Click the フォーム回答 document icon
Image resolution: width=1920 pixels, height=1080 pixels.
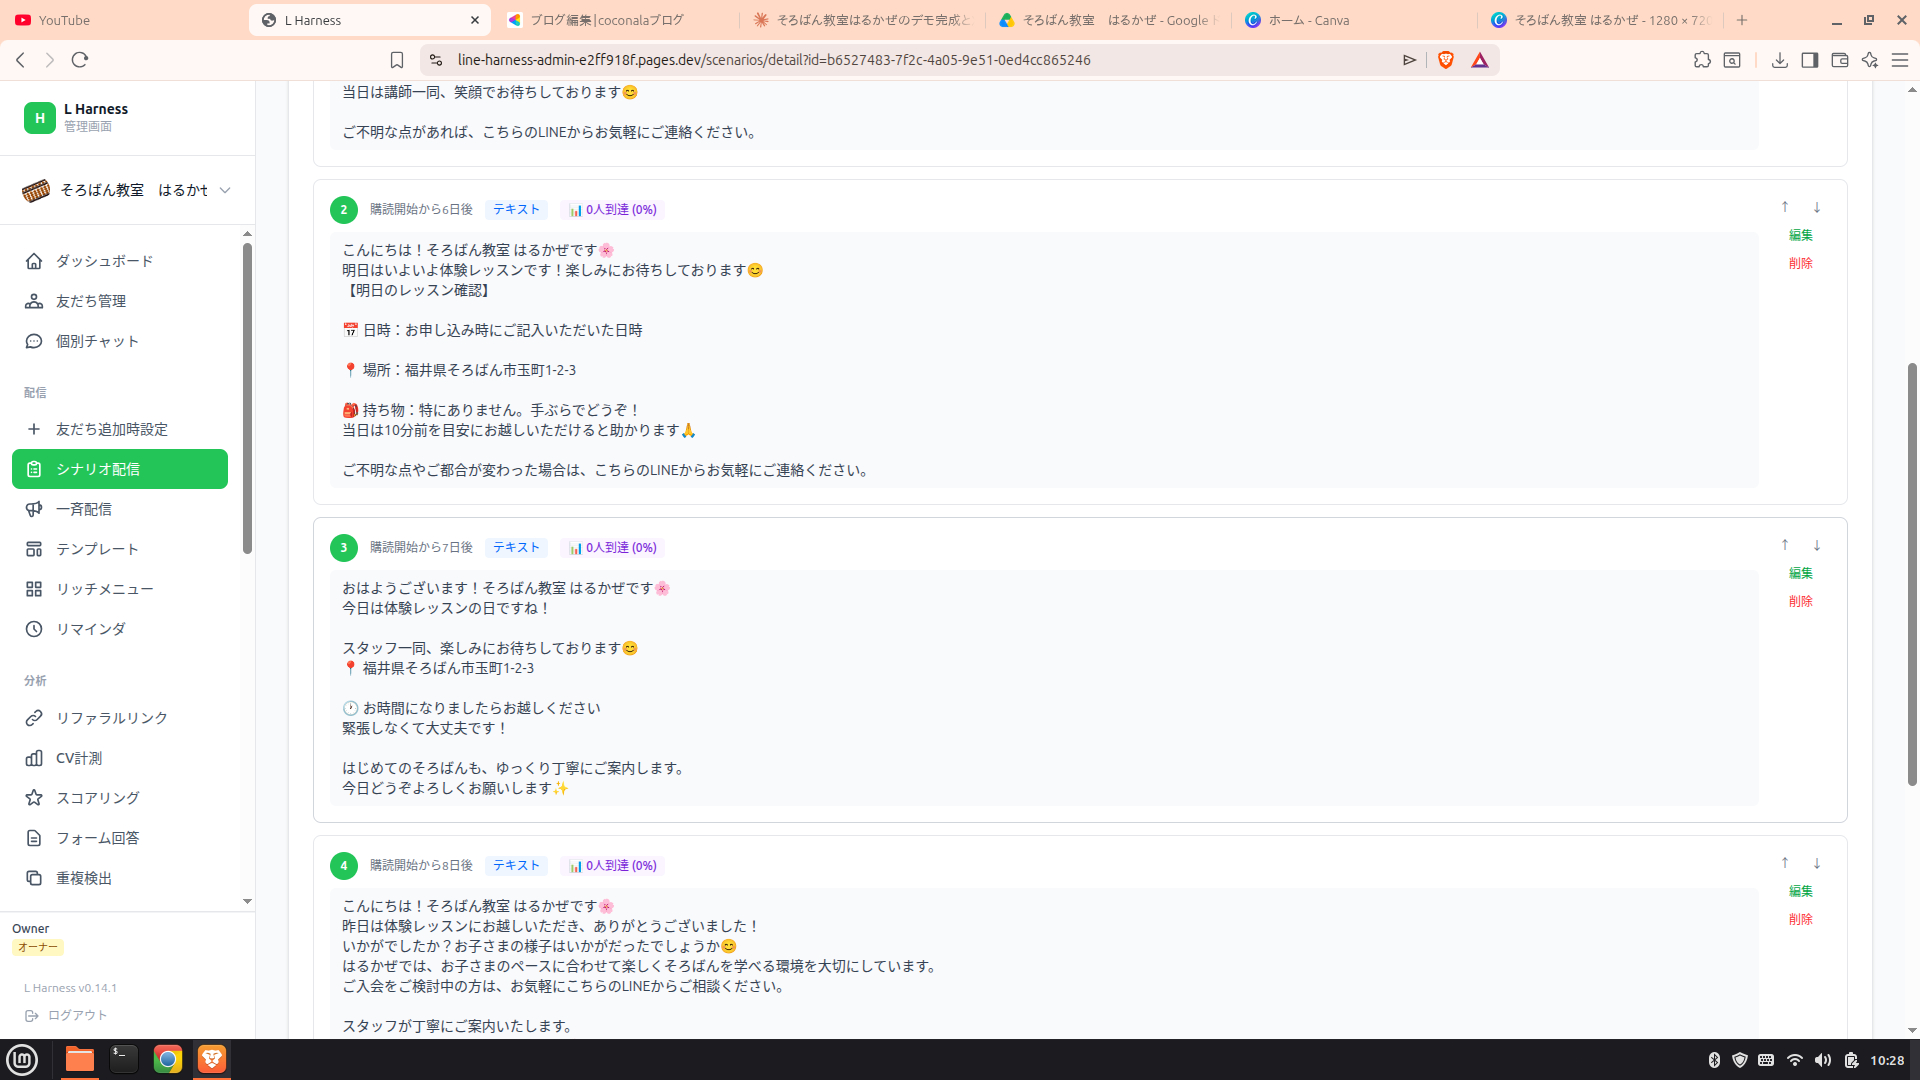[x=34, y=838]
